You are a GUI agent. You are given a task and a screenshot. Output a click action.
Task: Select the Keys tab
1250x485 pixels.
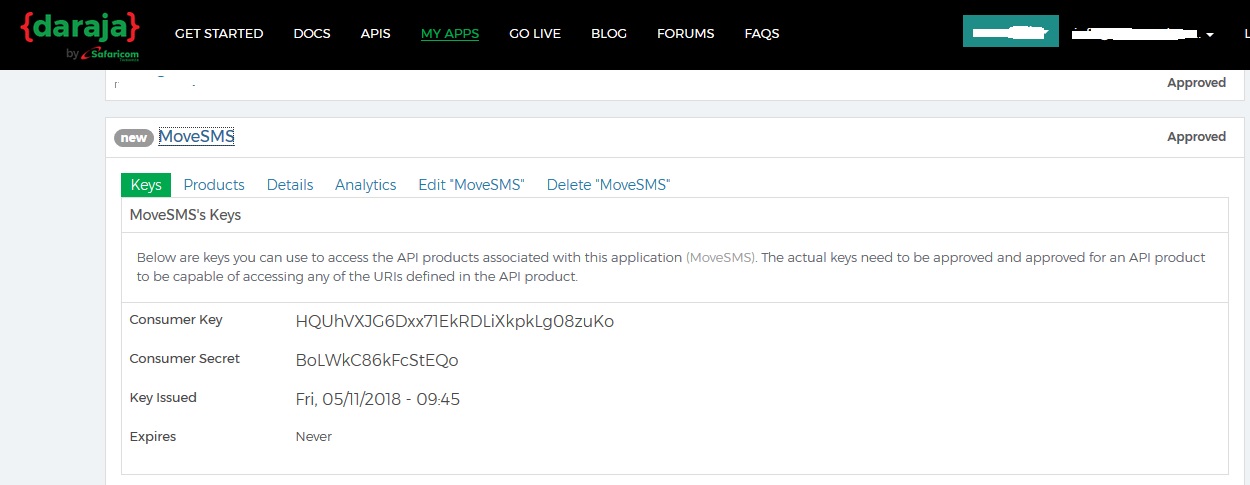click(146, 185)
